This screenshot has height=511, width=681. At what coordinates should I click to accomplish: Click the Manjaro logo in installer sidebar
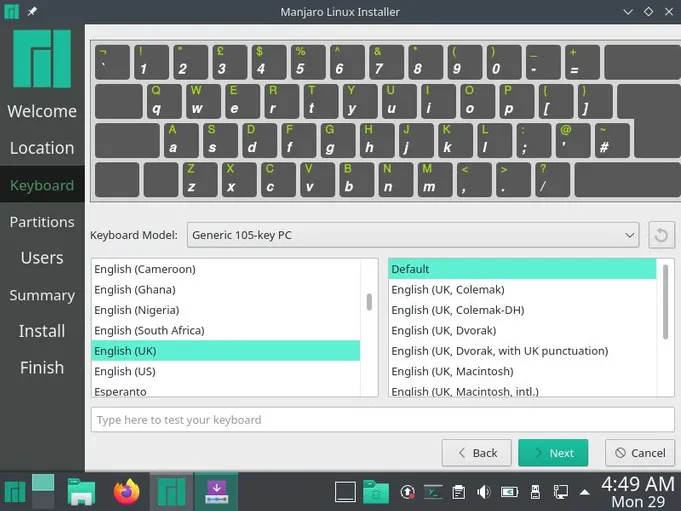[42, 58]
